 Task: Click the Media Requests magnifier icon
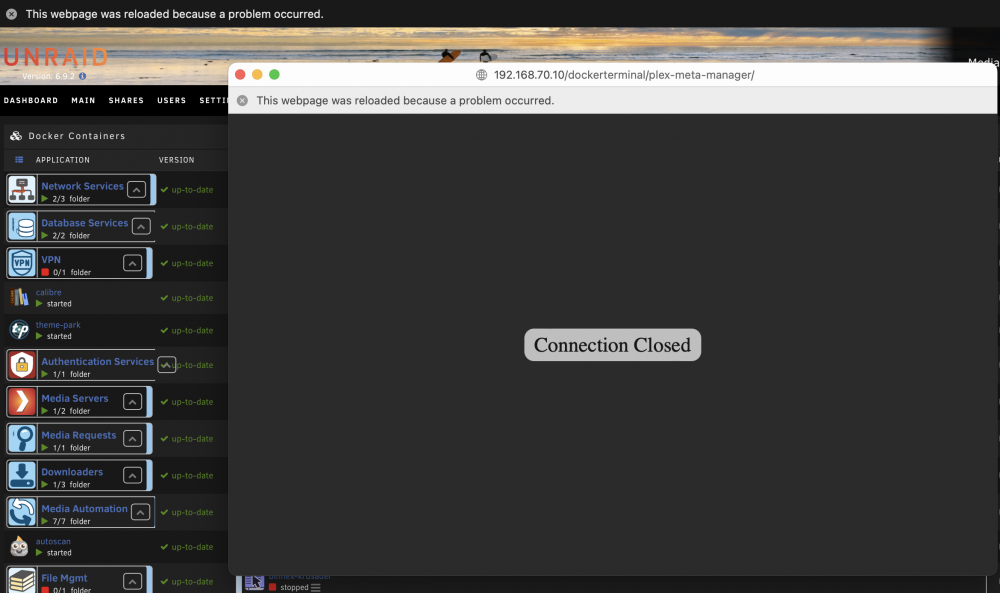(22, 439)
